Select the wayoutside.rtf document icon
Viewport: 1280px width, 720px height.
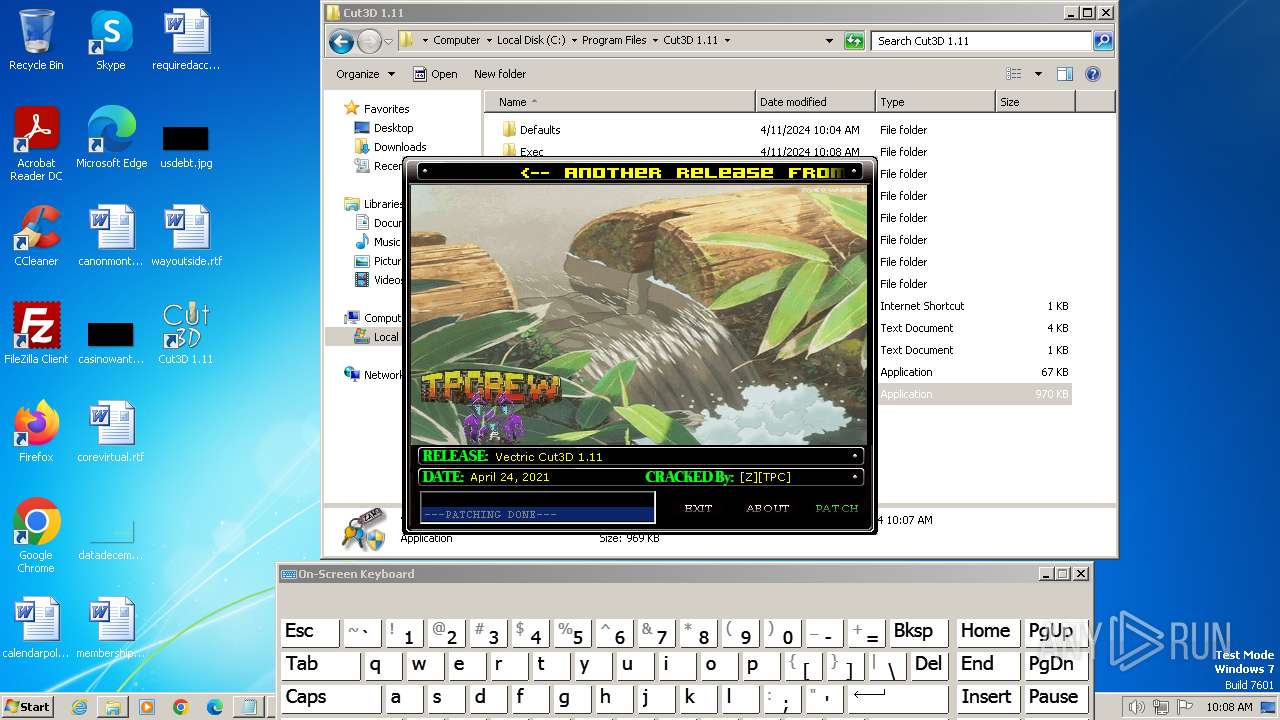(x=186, y=235)
